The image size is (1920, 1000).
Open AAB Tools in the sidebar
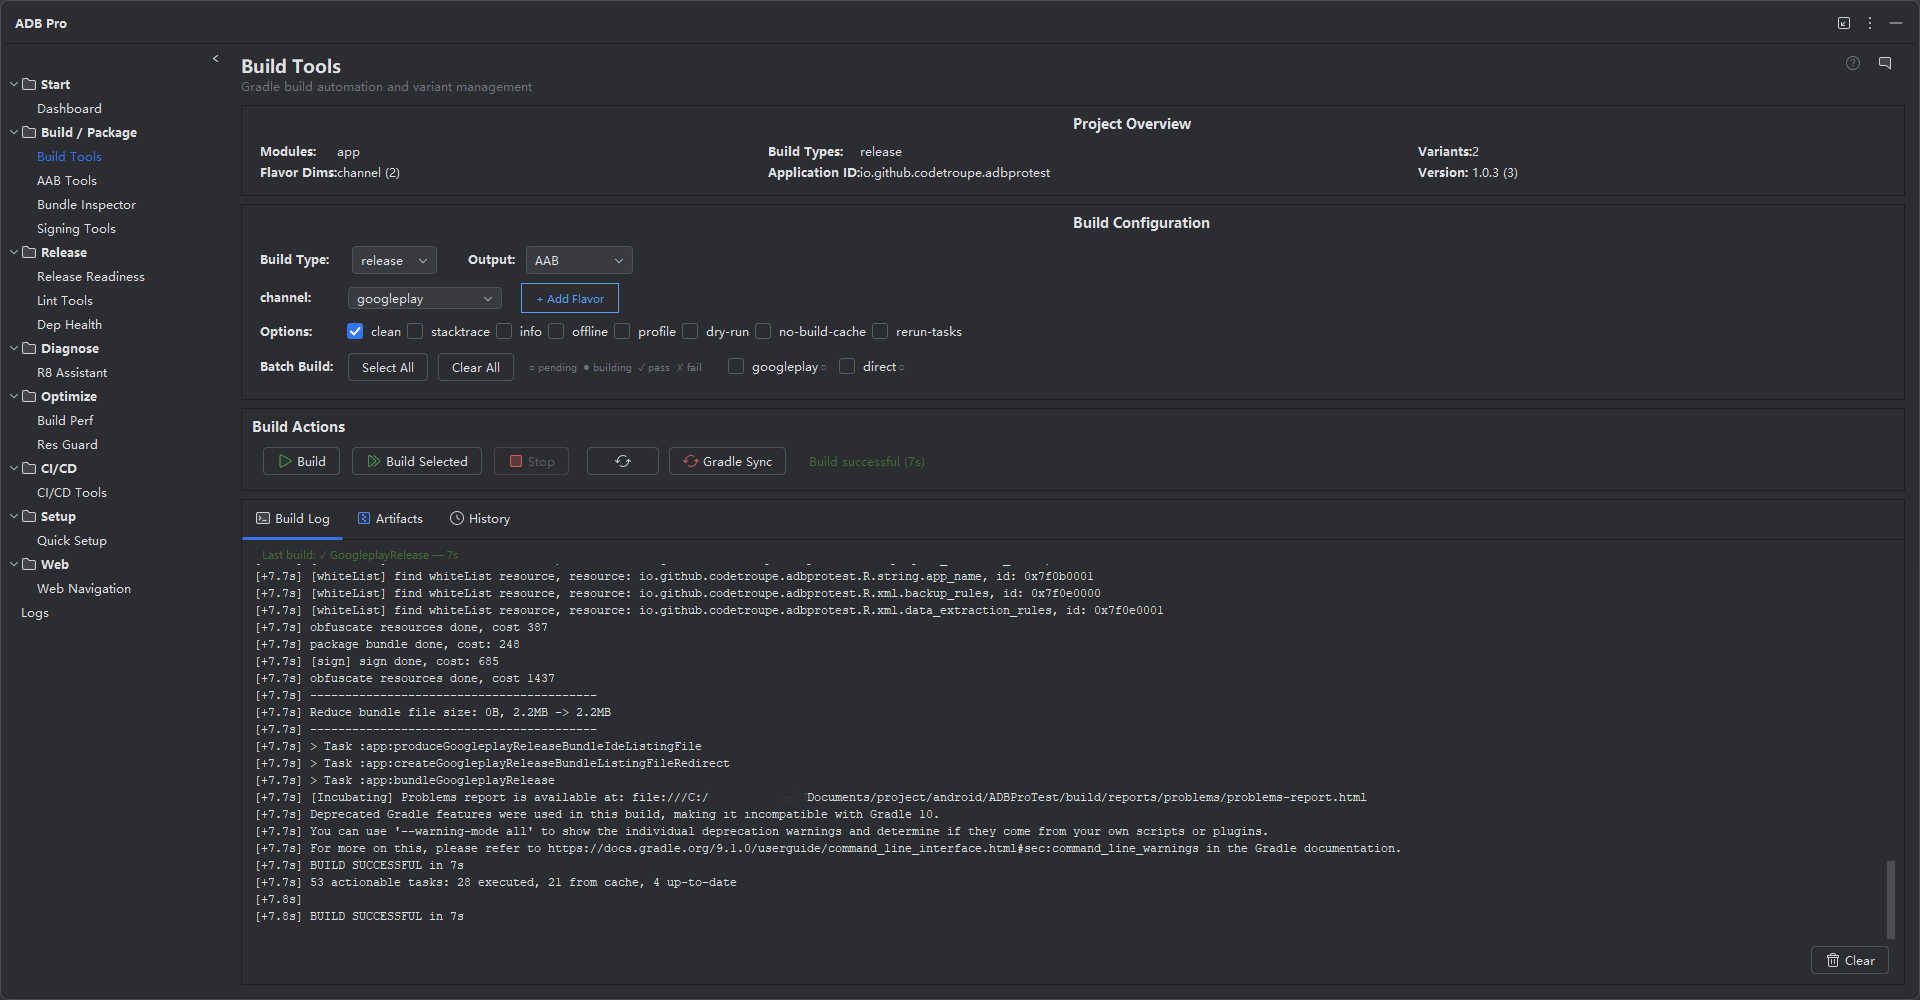click(x=67, y=180)
